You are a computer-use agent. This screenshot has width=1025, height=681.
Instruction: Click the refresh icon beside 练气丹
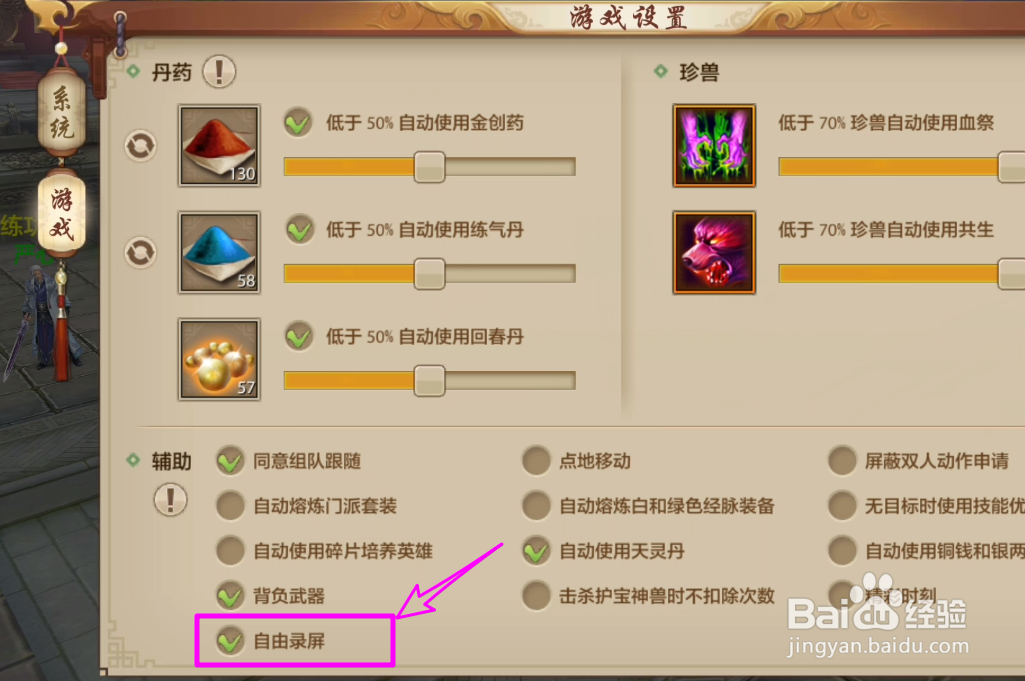pyautogui.click(x=141, y=252)
